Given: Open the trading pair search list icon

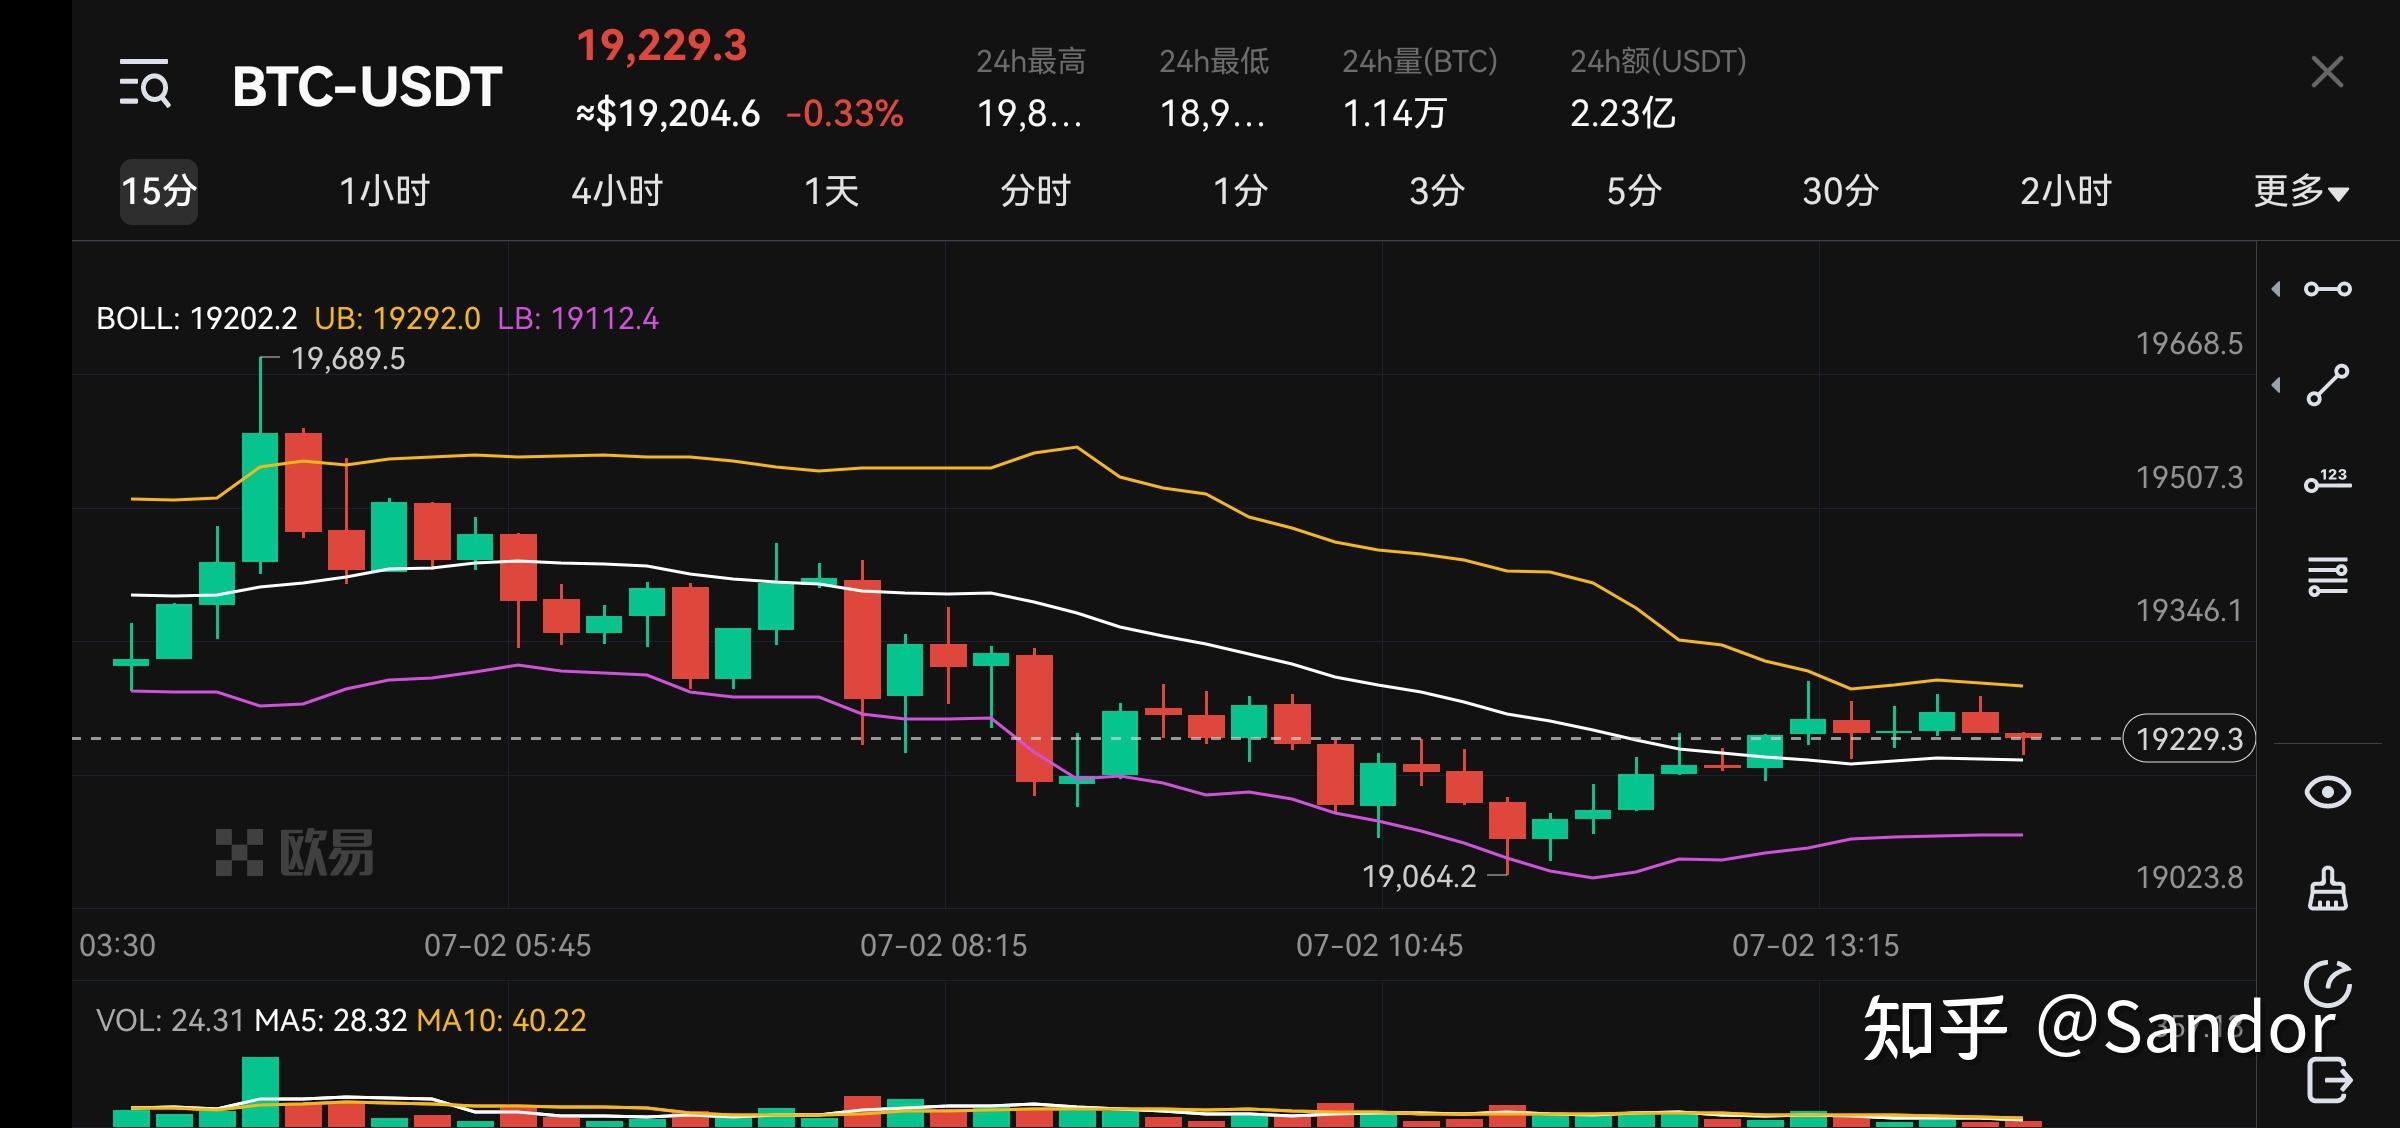Looking at the screenshot, I should (x=145, y=84).
